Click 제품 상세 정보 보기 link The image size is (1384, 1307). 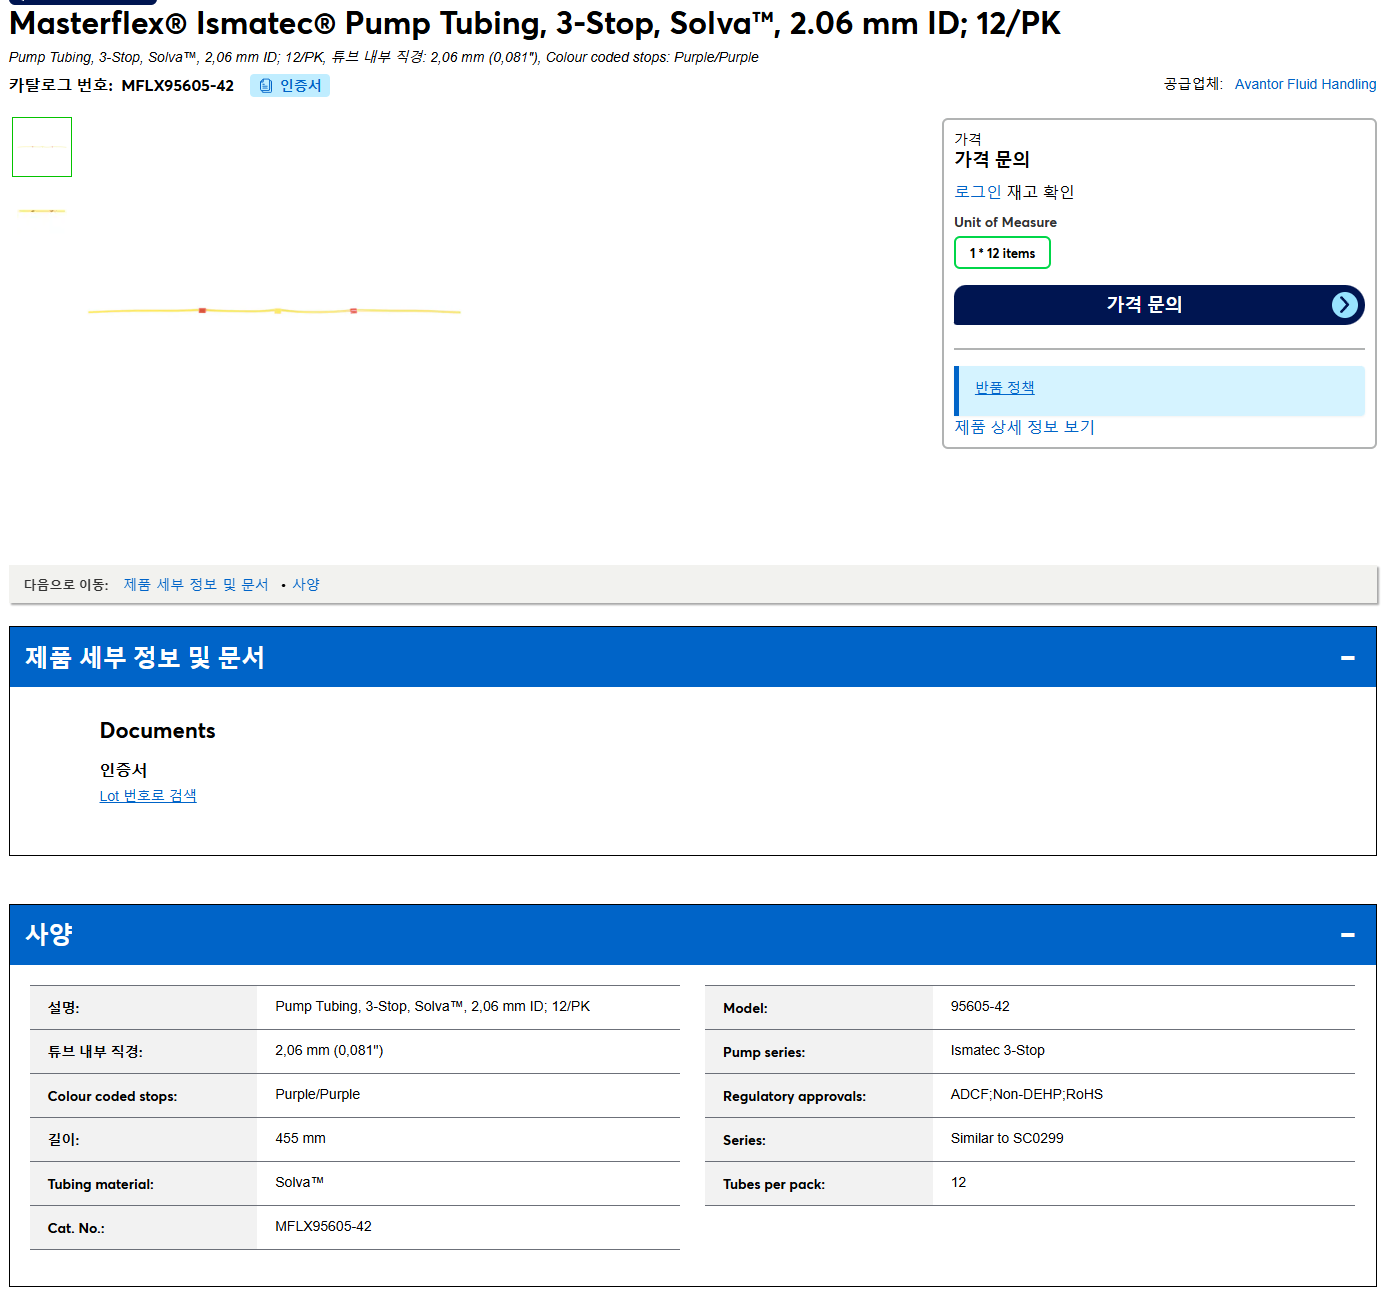tap(1024, 427)
